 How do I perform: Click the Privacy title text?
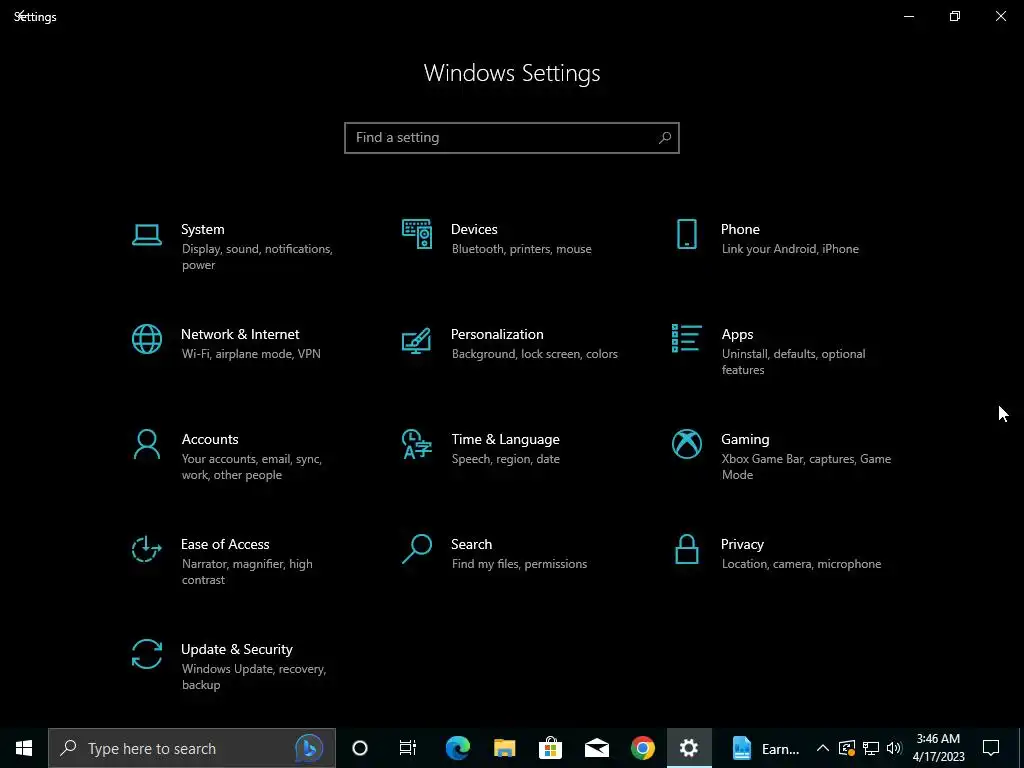[742, 544]
